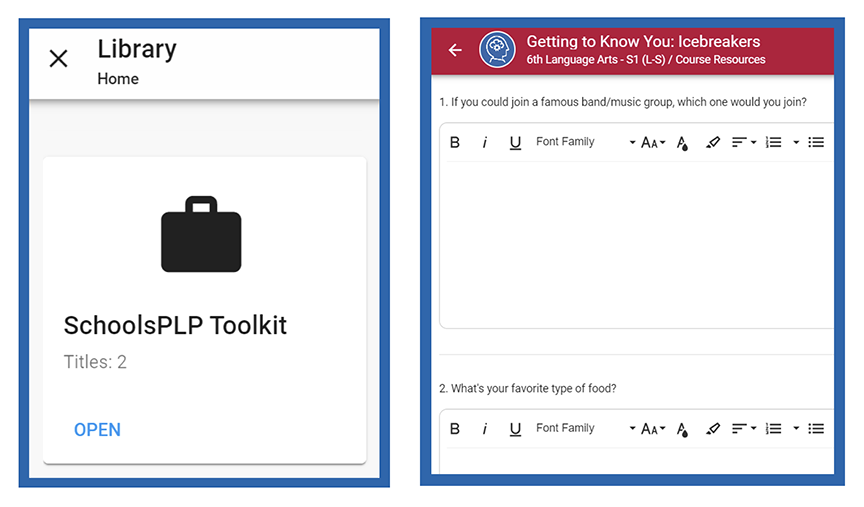
Task: Insert bulleted list in question 2 editor
Action: tap(816, 429)
